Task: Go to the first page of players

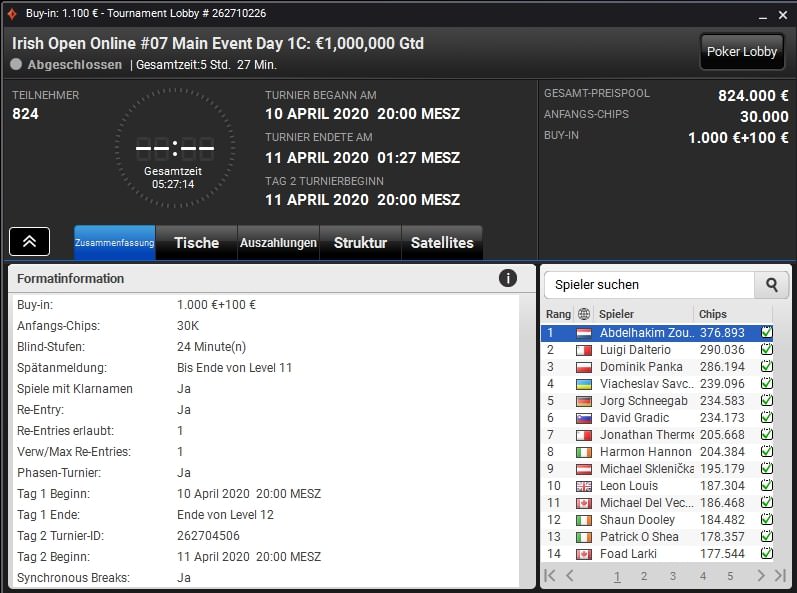Action: coord(549,576)
